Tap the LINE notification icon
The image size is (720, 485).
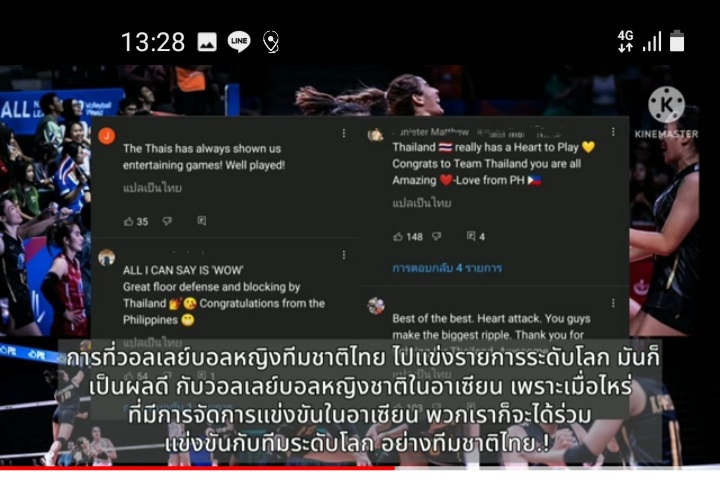tap(239, 42)
